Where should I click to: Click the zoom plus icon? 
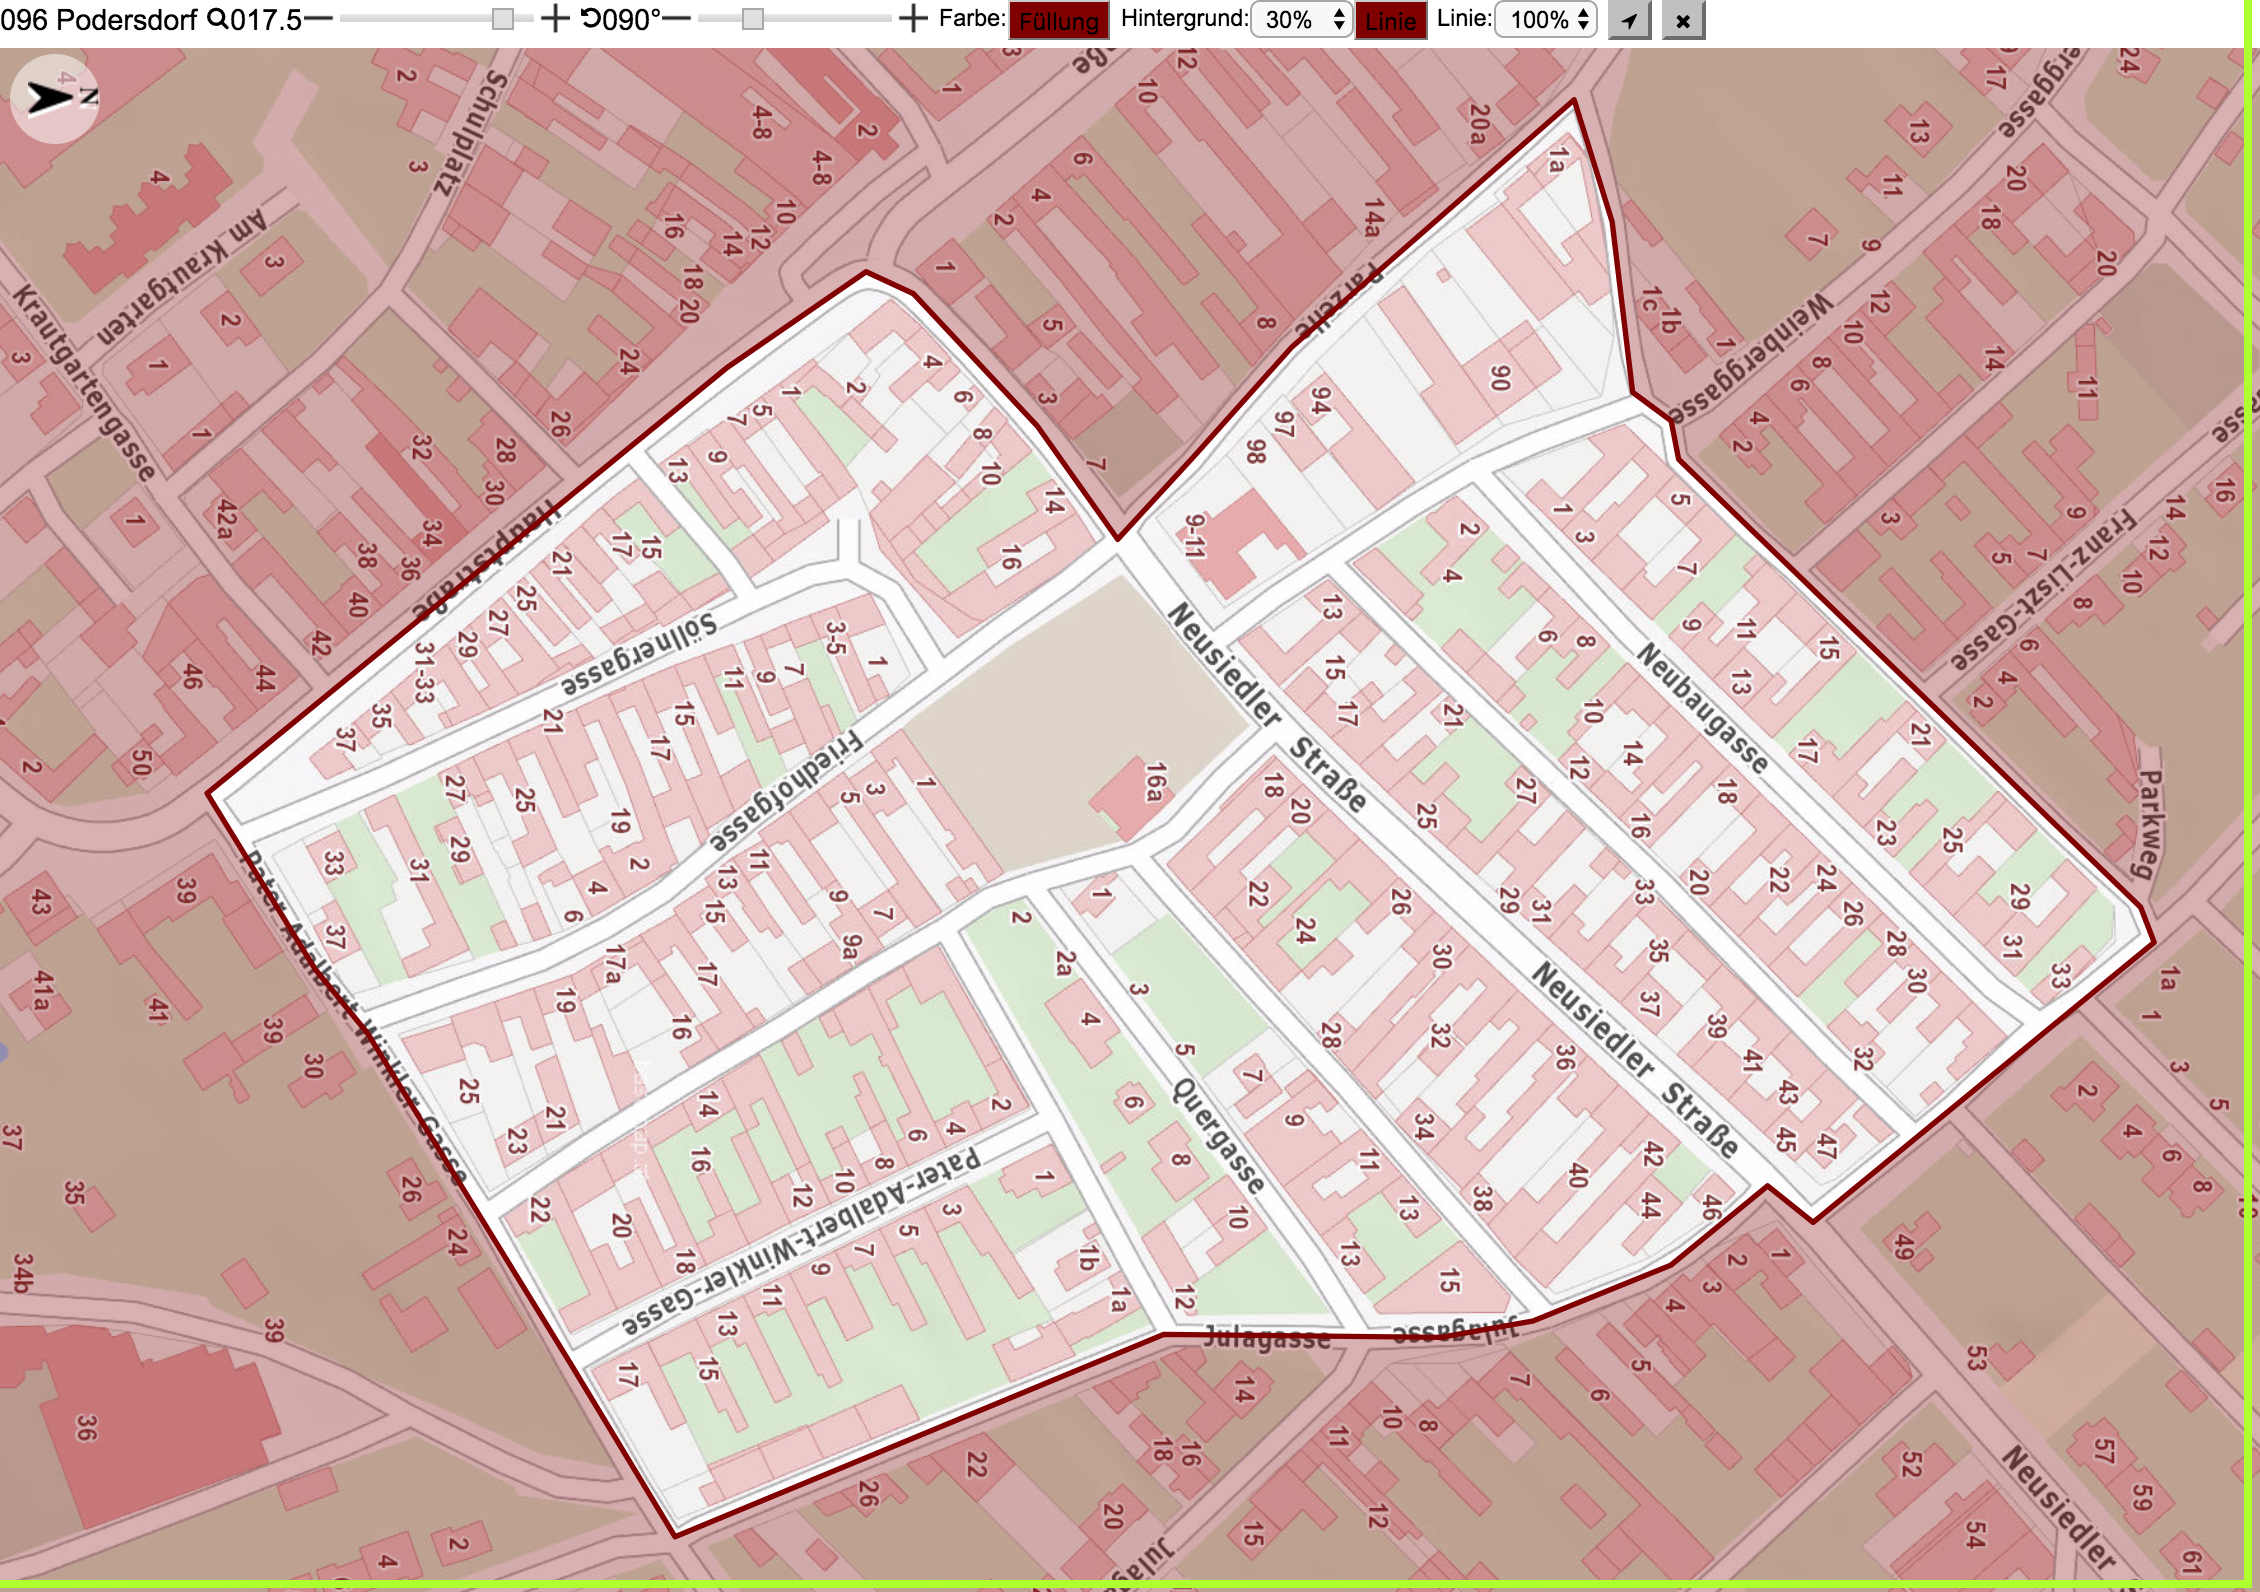pyautogui.click(x=554, y=18)
